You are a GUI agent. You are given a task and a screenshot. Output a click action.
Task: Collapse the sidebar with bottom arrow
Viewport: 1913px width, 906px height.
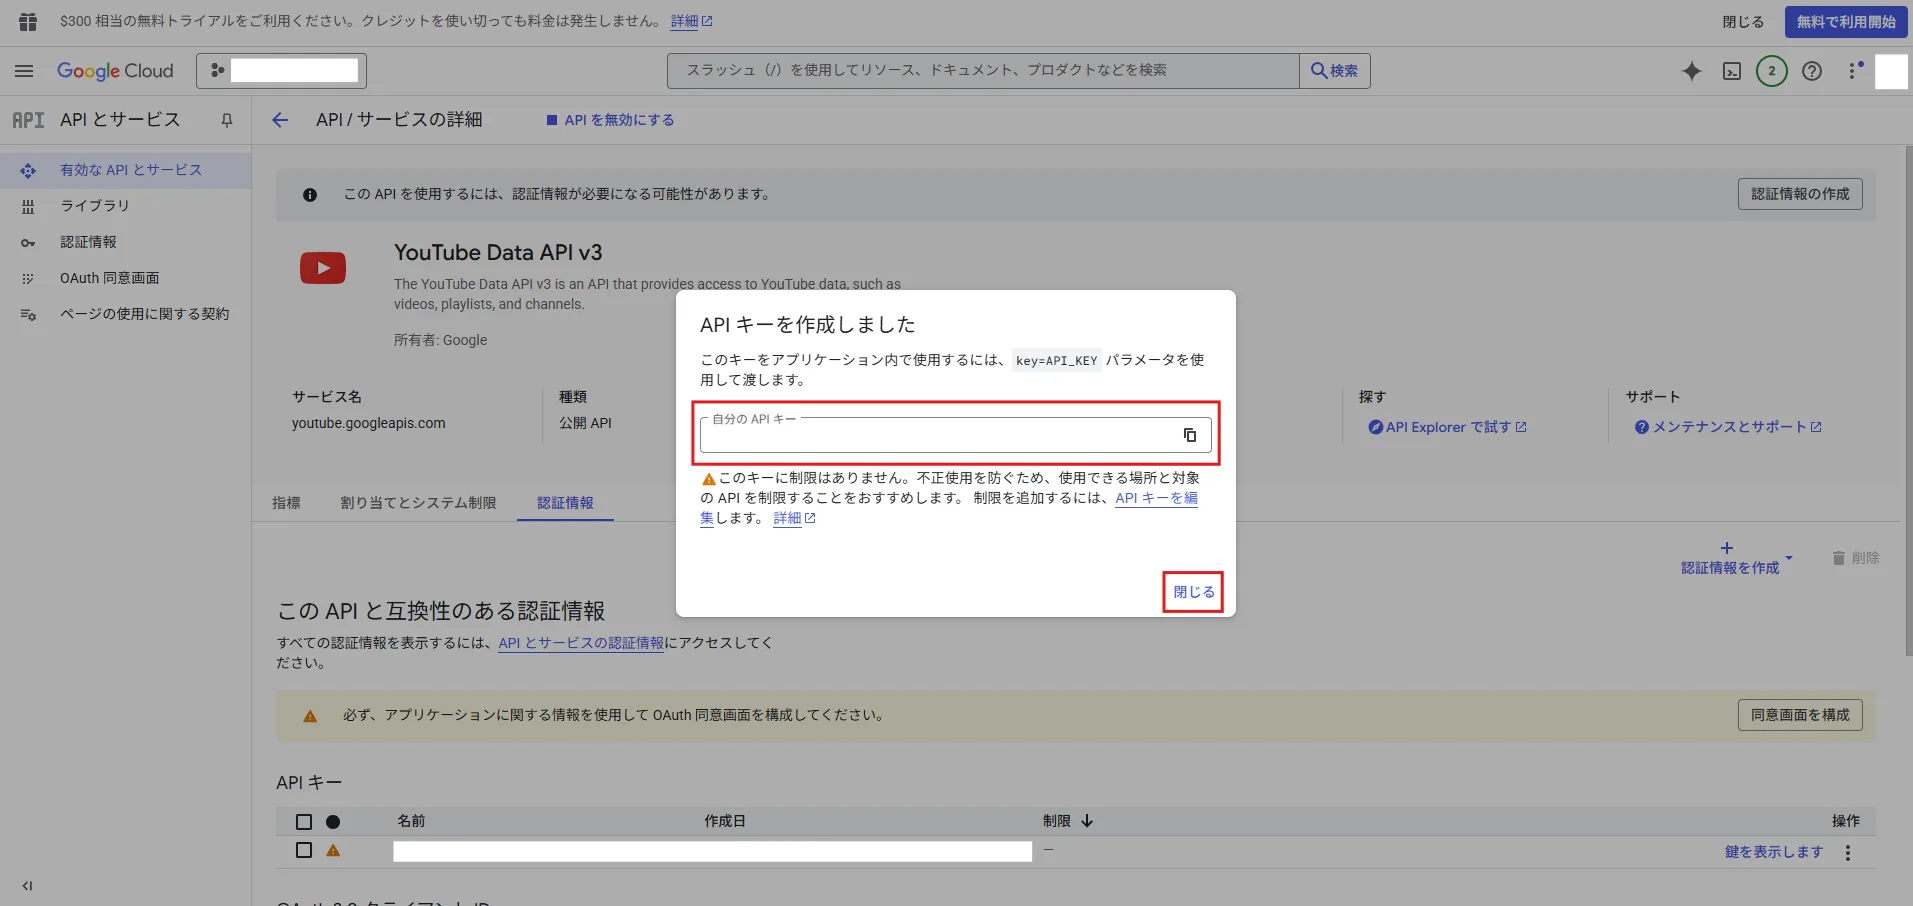tap(27, 886)
